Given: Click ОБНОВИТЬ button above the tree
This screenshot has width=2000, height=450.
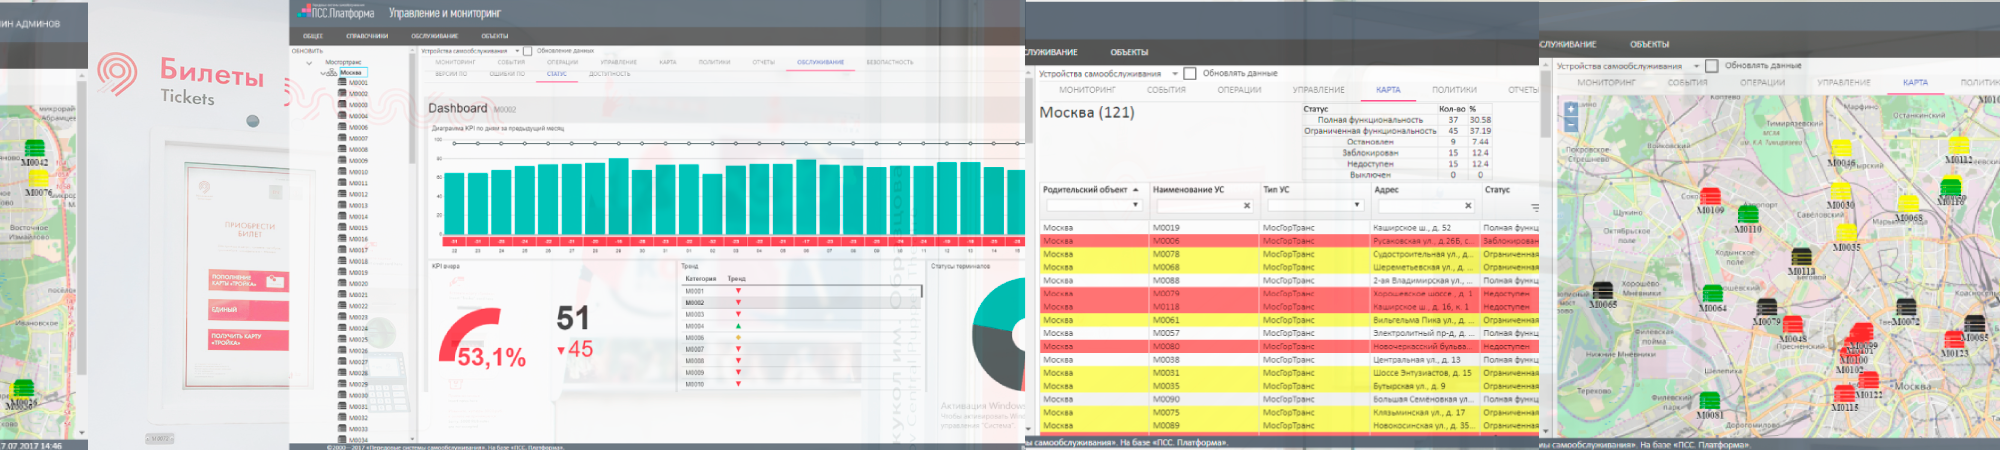Looking at the screenshot, I should click(x=307, y=51).
